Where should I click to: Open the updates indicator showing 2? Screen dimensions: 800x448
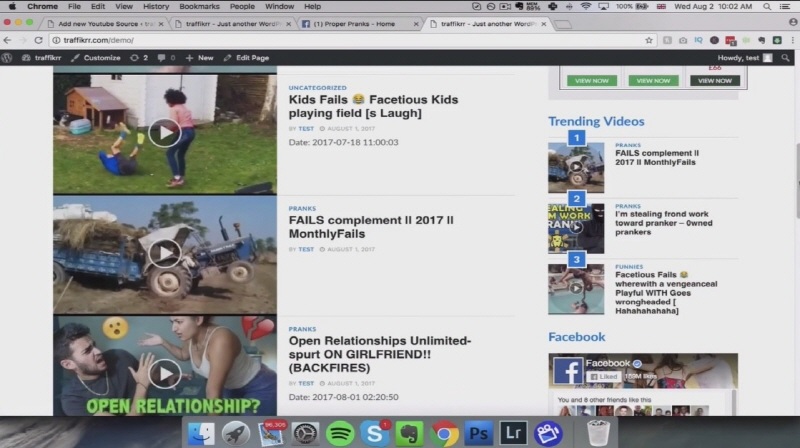(x=139, y=58)
